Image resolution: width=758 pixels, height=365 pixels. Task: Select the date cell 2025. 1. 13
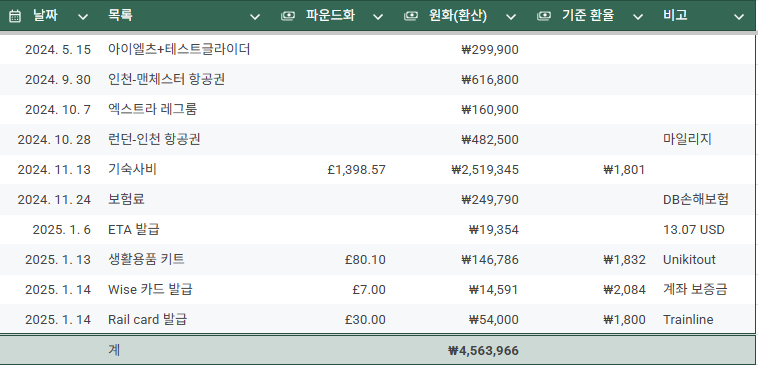[x=58, y=260]
